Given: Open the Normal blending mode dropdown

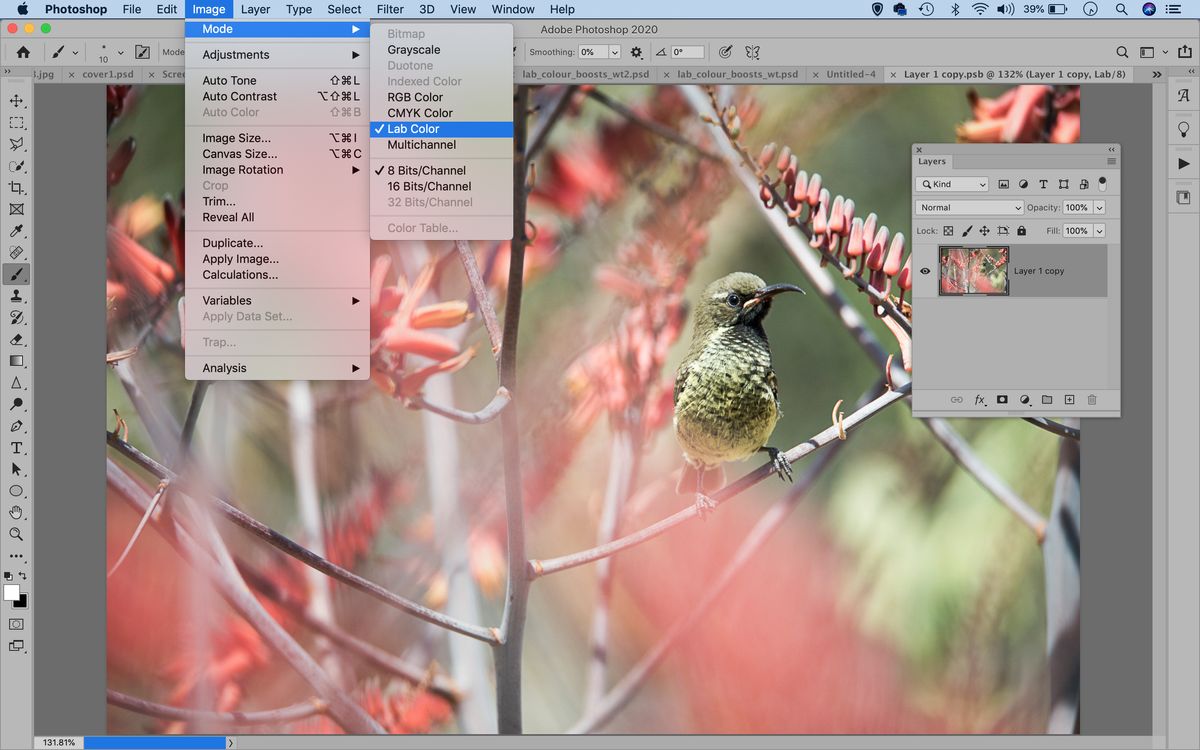Looking at the screenshot, I should [x=968, y=207].
